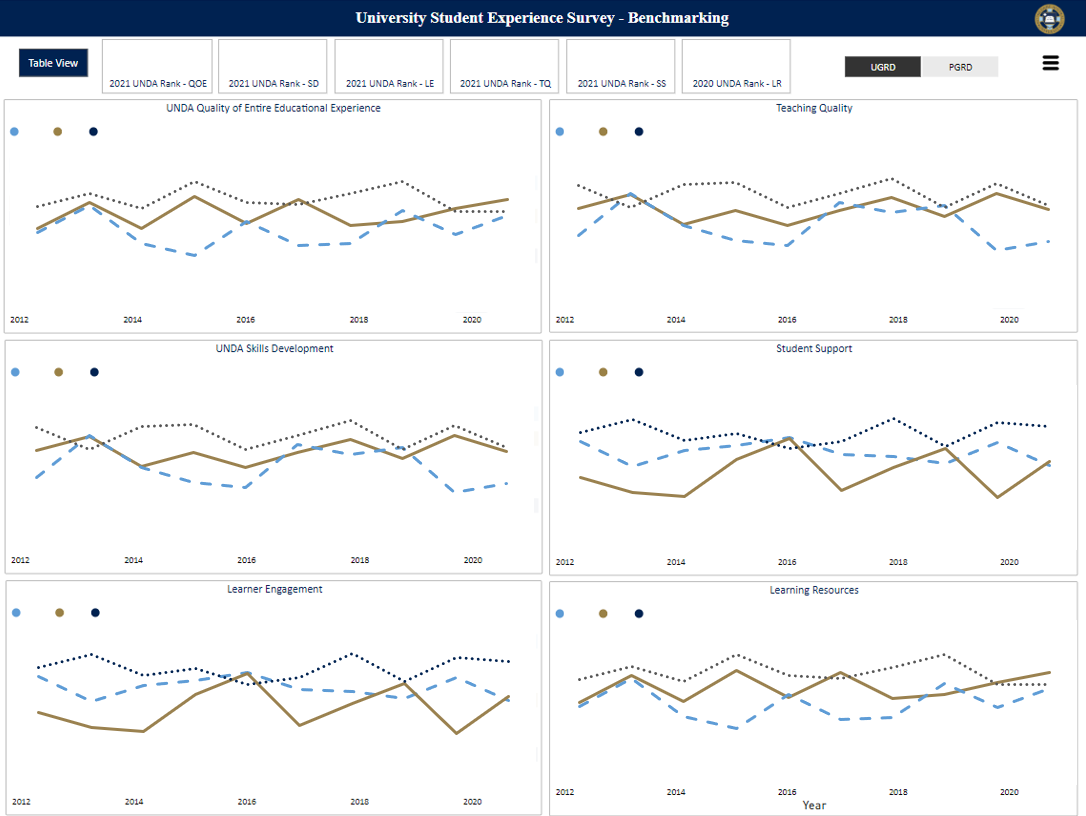
Task: Open the 2021 UNDA Rank - SD card
Action: tap(273, 66)
